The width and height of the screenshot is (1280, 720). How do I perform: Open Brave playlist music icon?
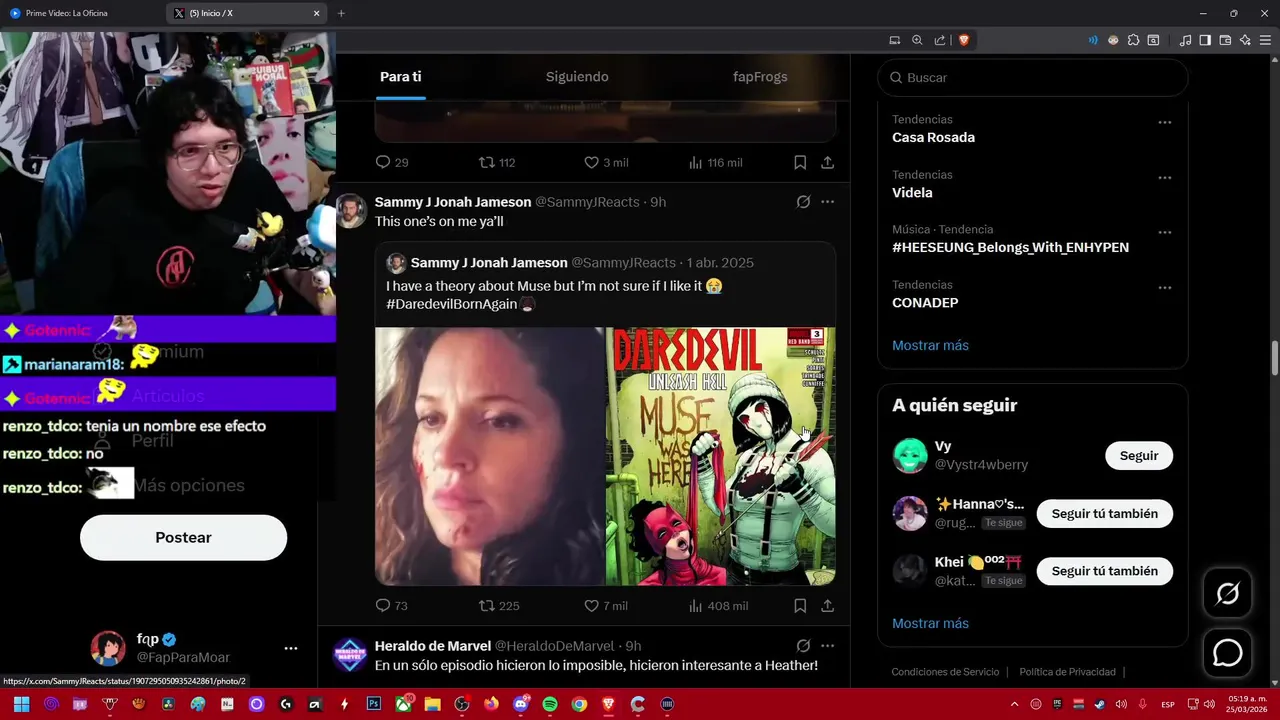click(1185, 40)
